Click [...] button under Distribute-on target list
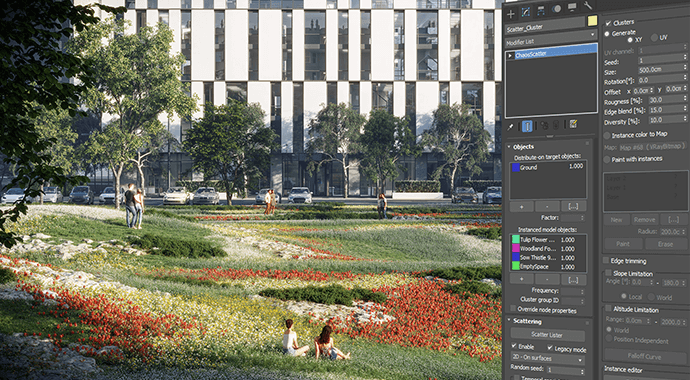 pyautogui.click(x=574, y=206)
